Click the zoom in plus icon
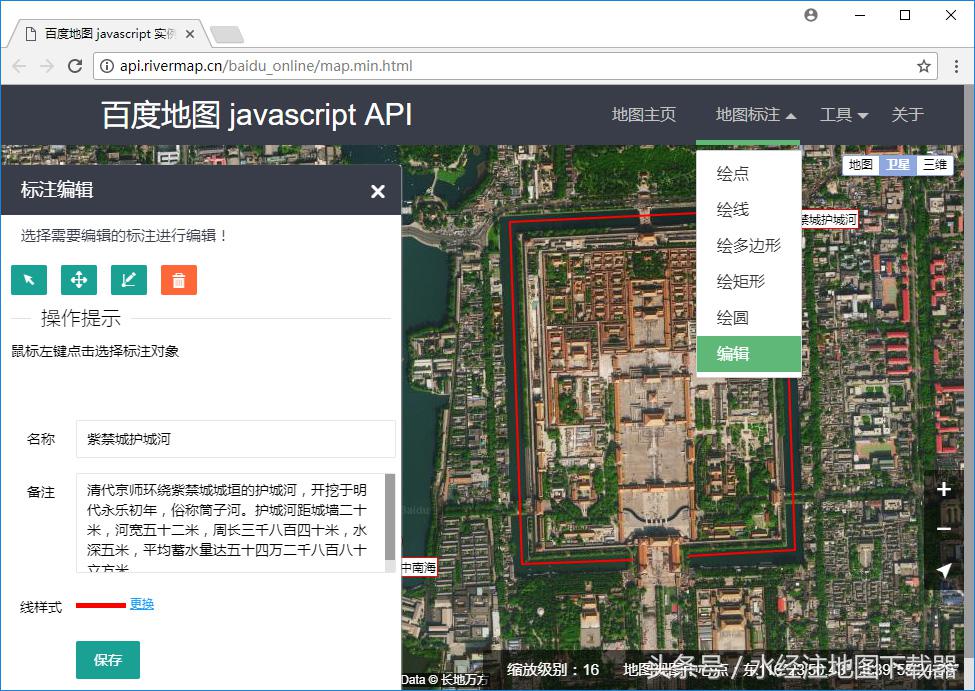 coord(944,489)
